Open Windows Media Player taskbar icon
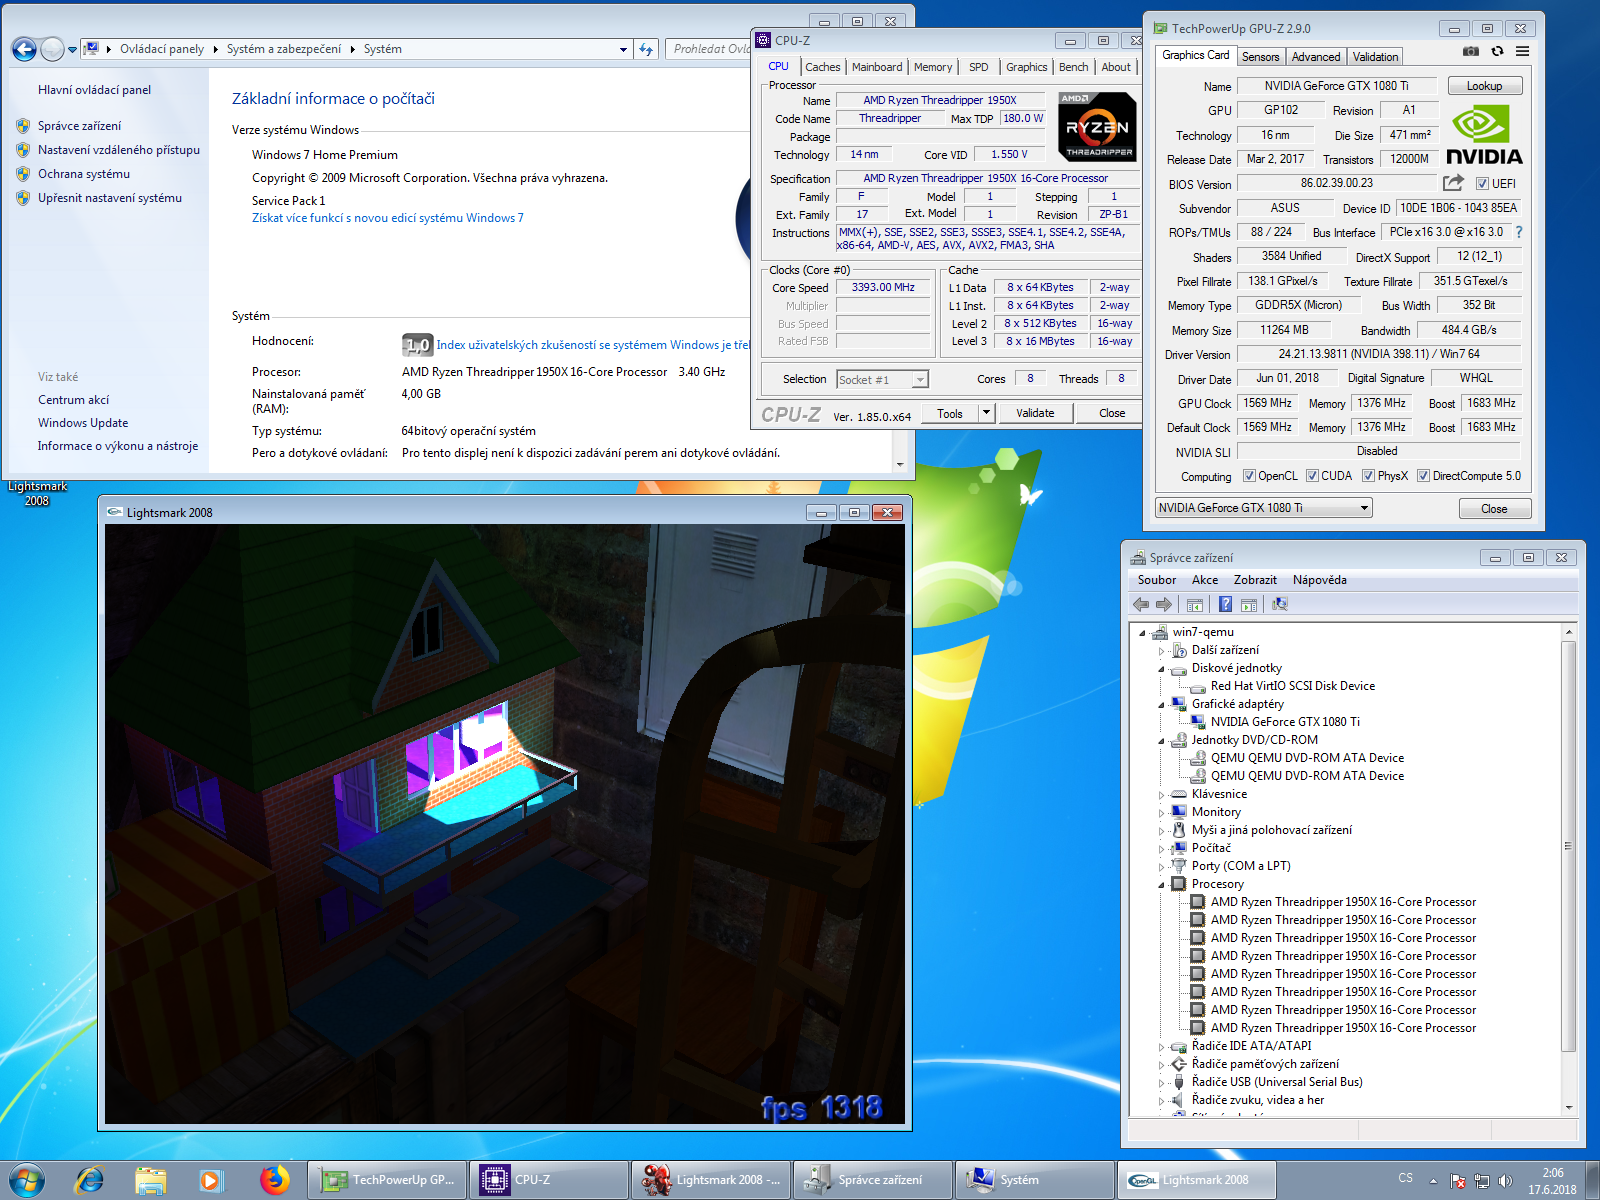Viewport: 1600px width, 1200px height. 211,1181
